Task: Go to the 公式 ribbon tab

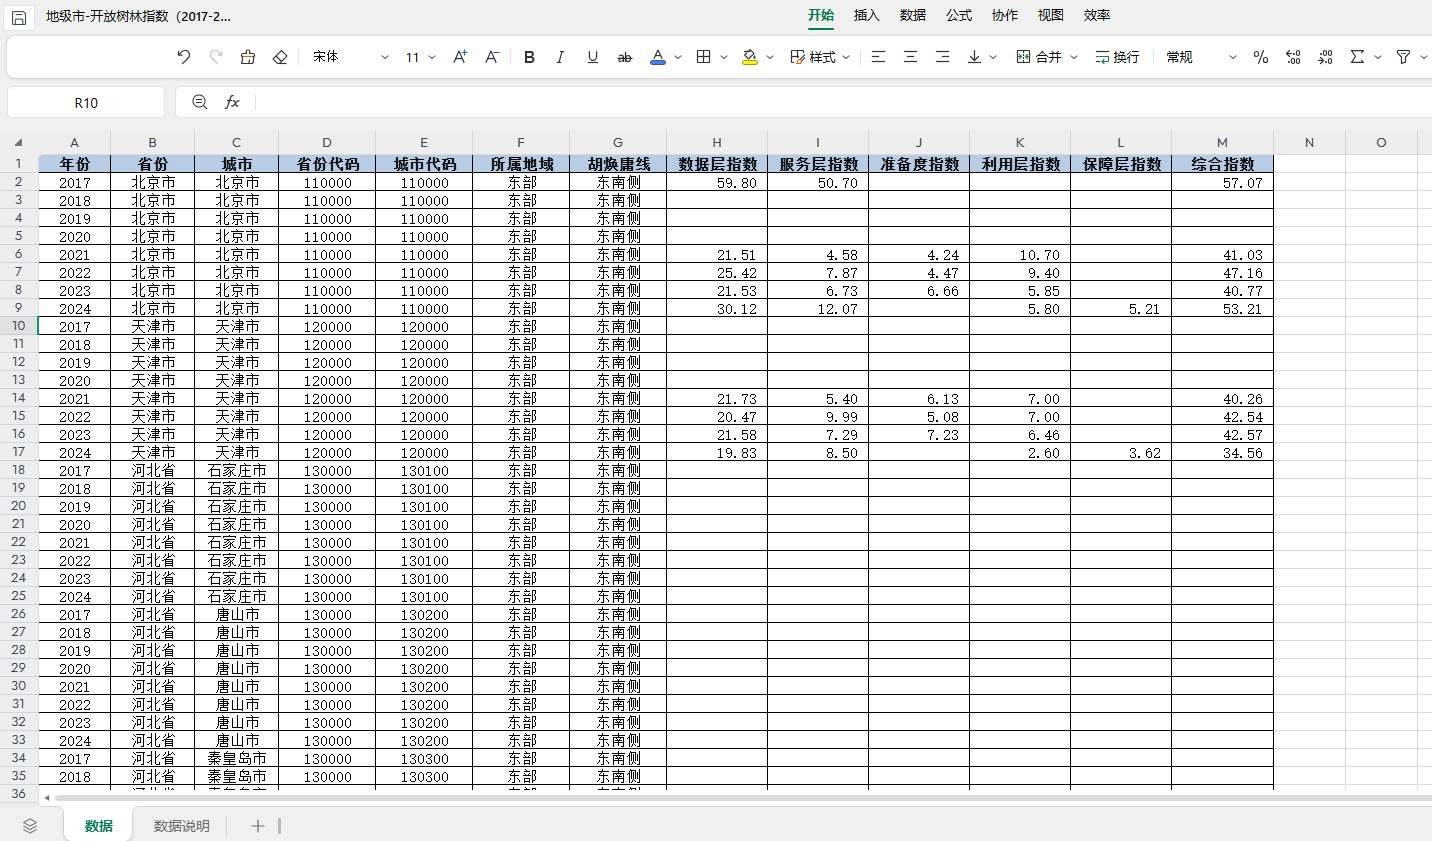Action: [959, 16]
